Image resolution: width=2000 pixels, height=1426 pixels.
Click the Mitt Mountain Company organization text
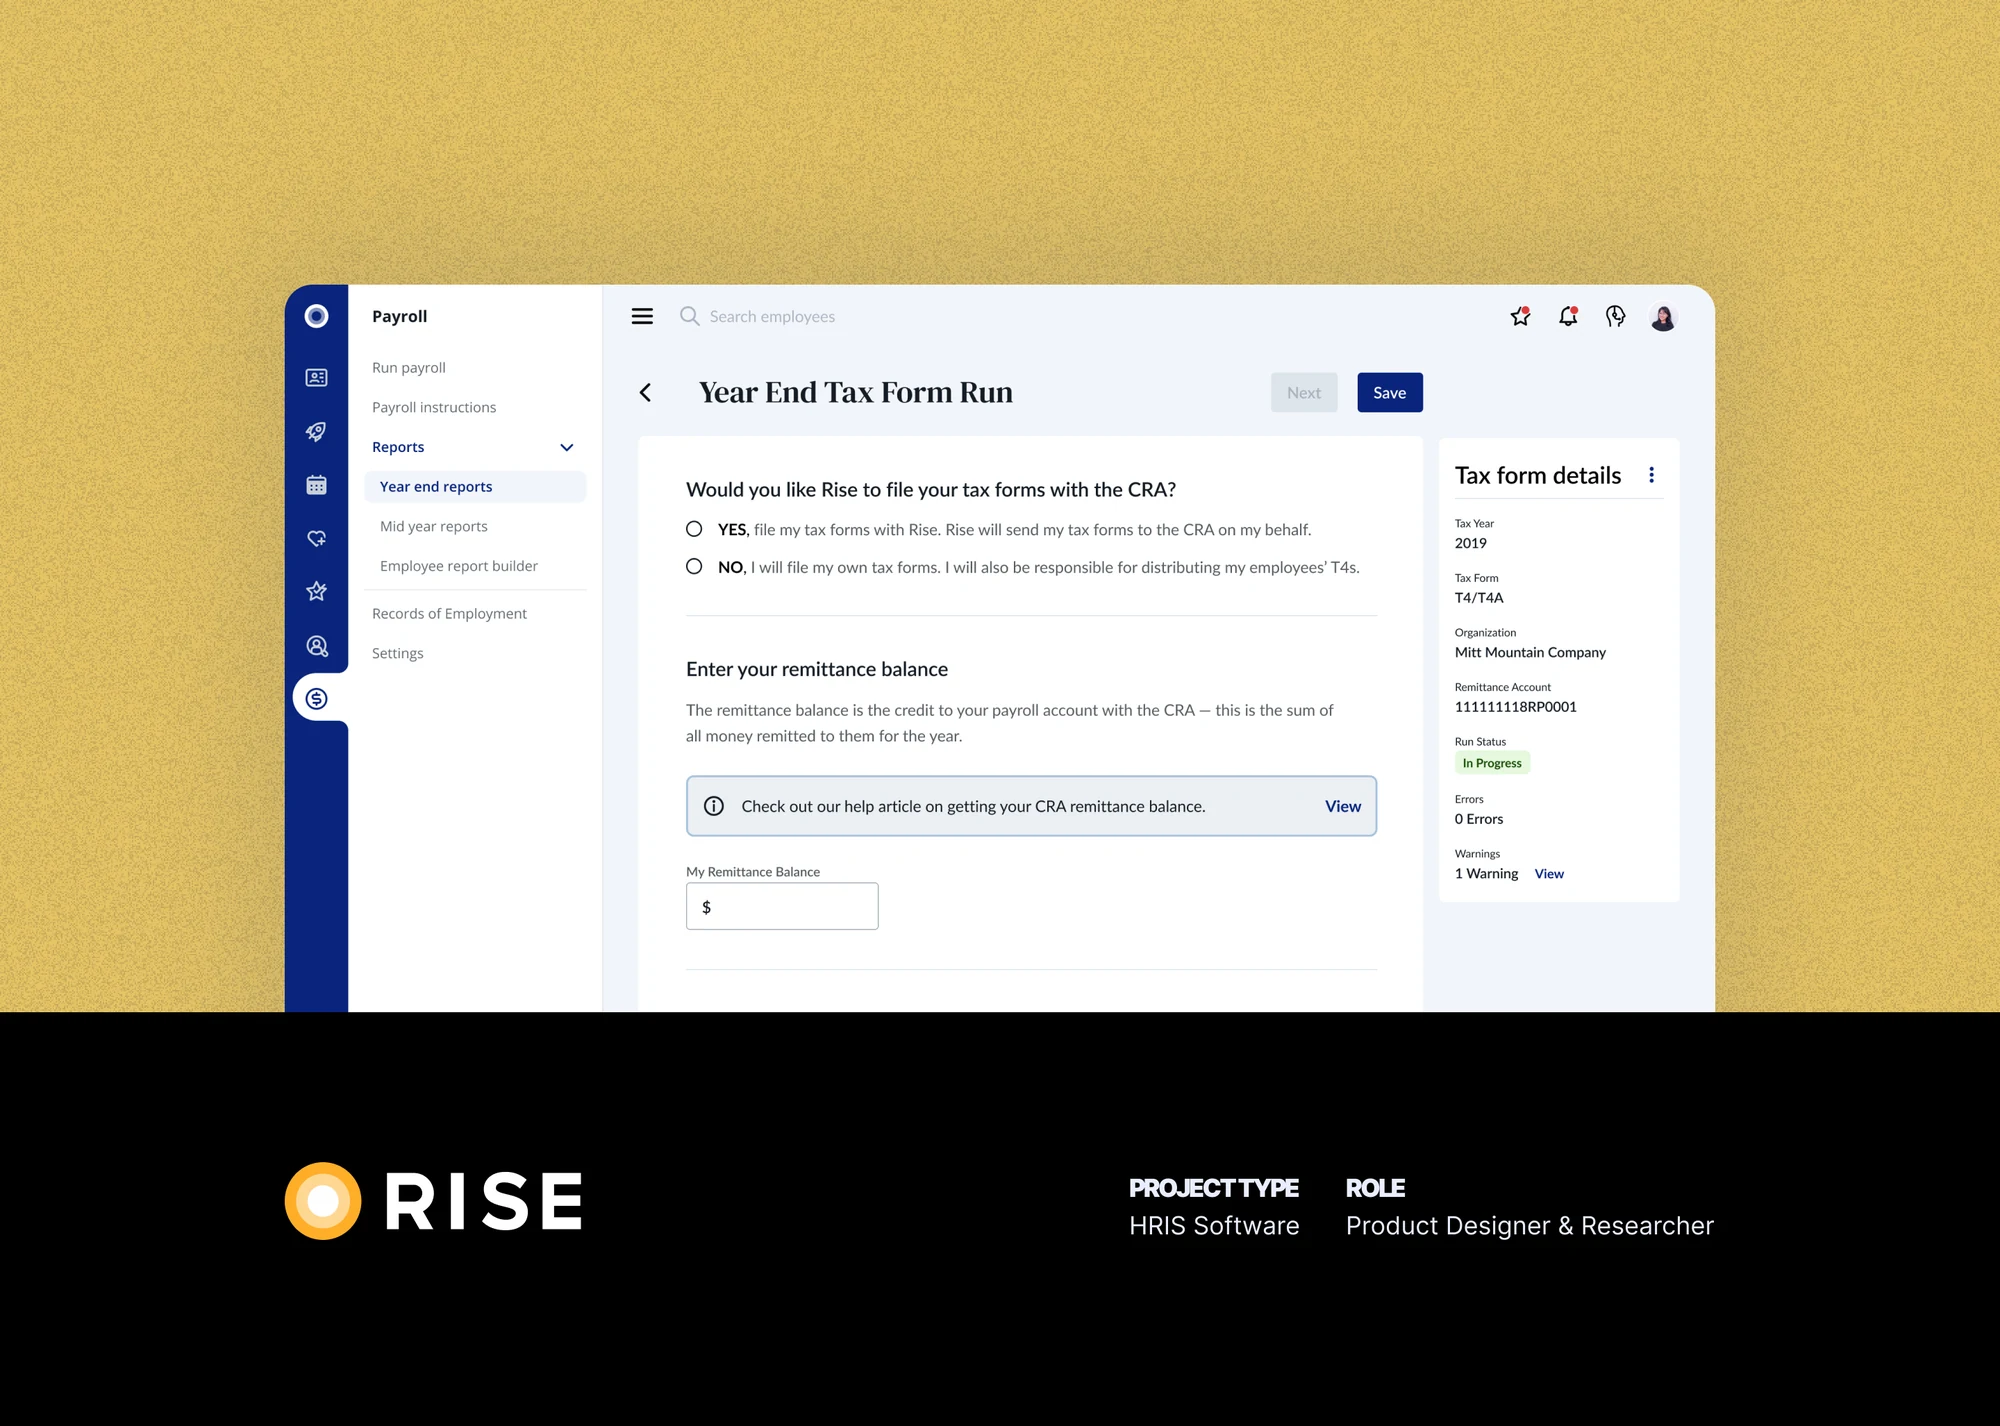[1530, 652]
